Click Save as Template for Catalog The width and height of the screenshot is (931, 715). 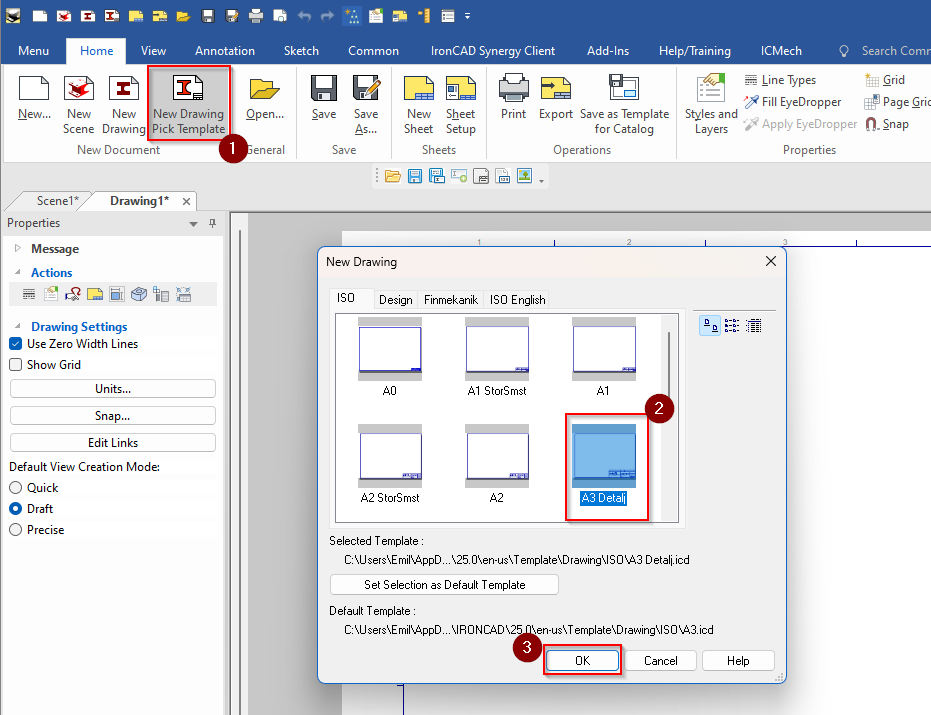point(624,105)
